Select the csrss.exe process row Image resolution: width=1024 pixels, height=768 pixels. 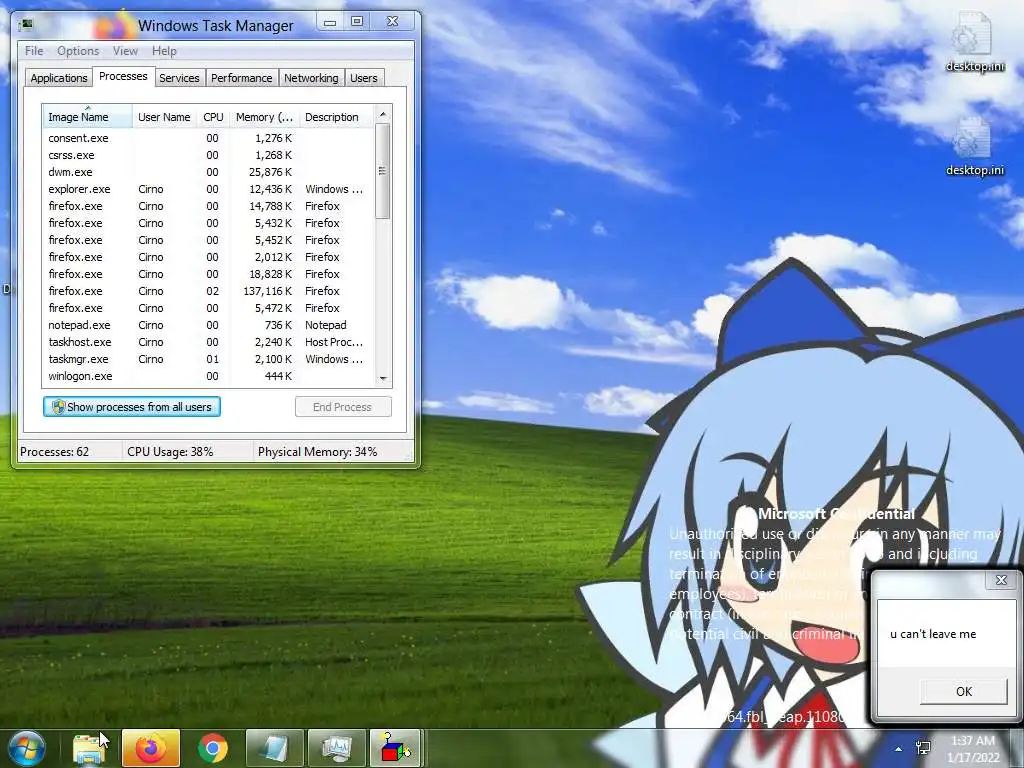coord(208,155)
